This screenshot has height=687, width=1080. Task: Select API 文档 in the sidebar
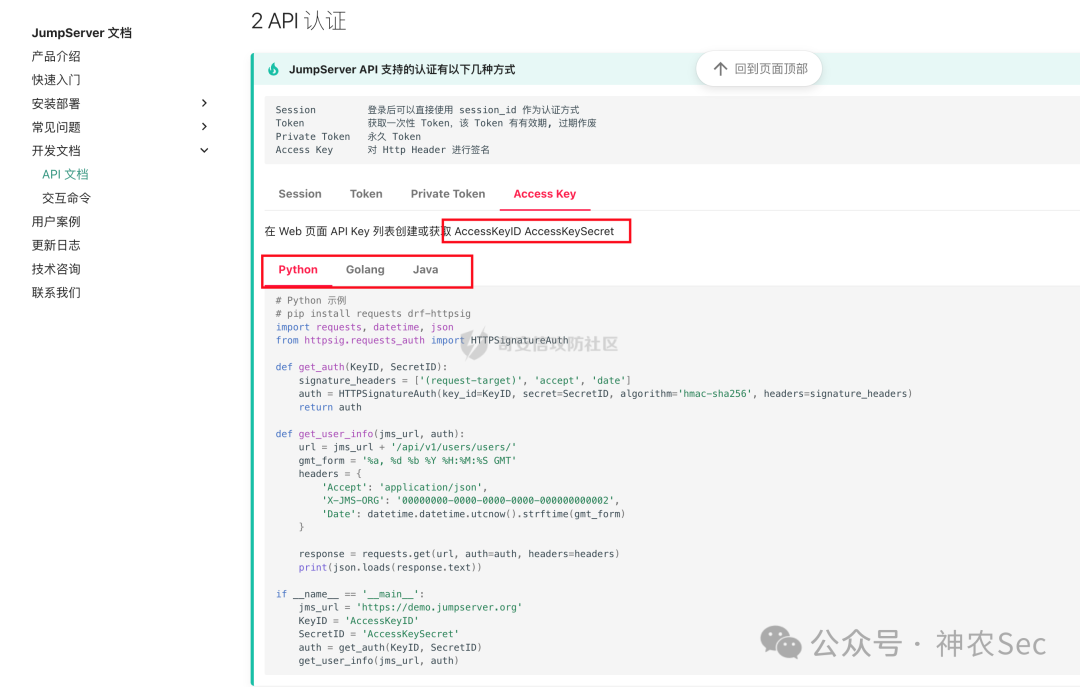65,174
